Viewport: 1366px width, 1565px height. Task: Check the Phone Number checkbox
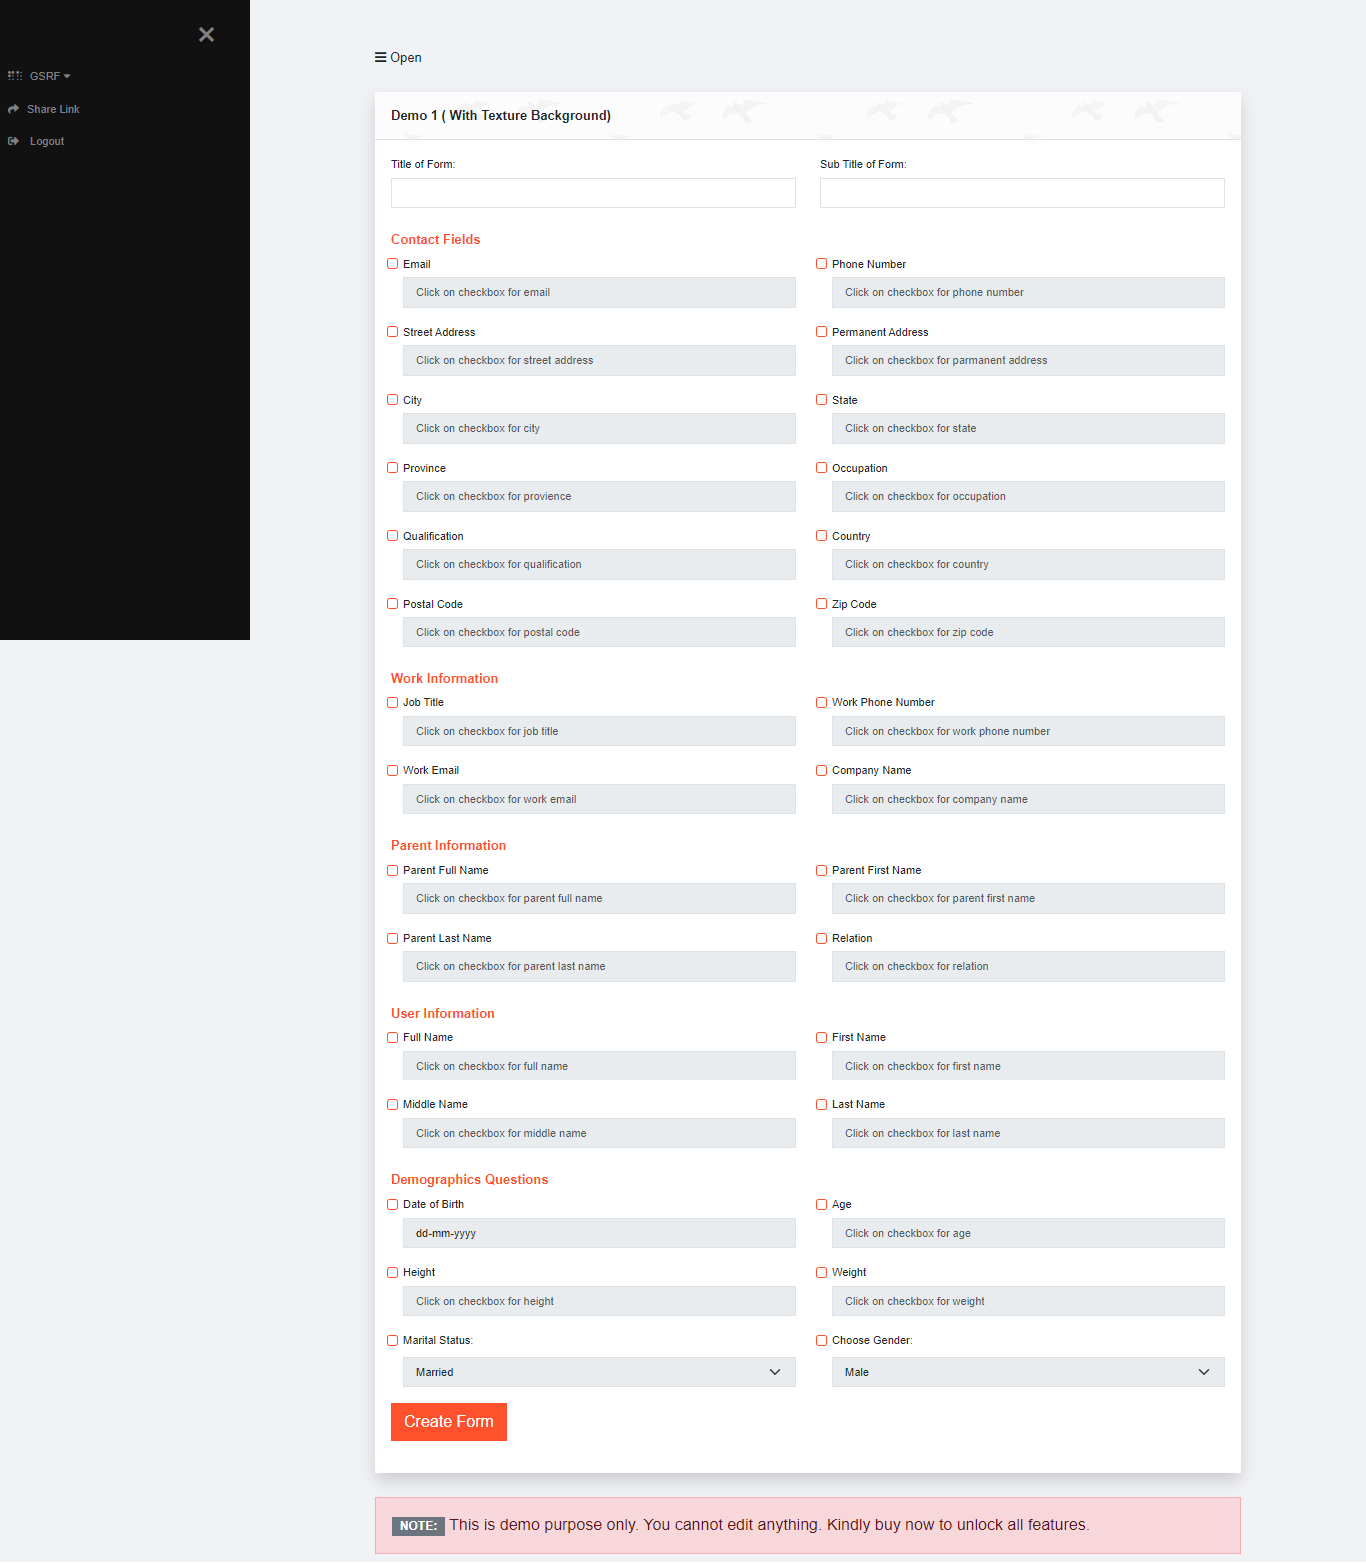click(x=821, y=263)
